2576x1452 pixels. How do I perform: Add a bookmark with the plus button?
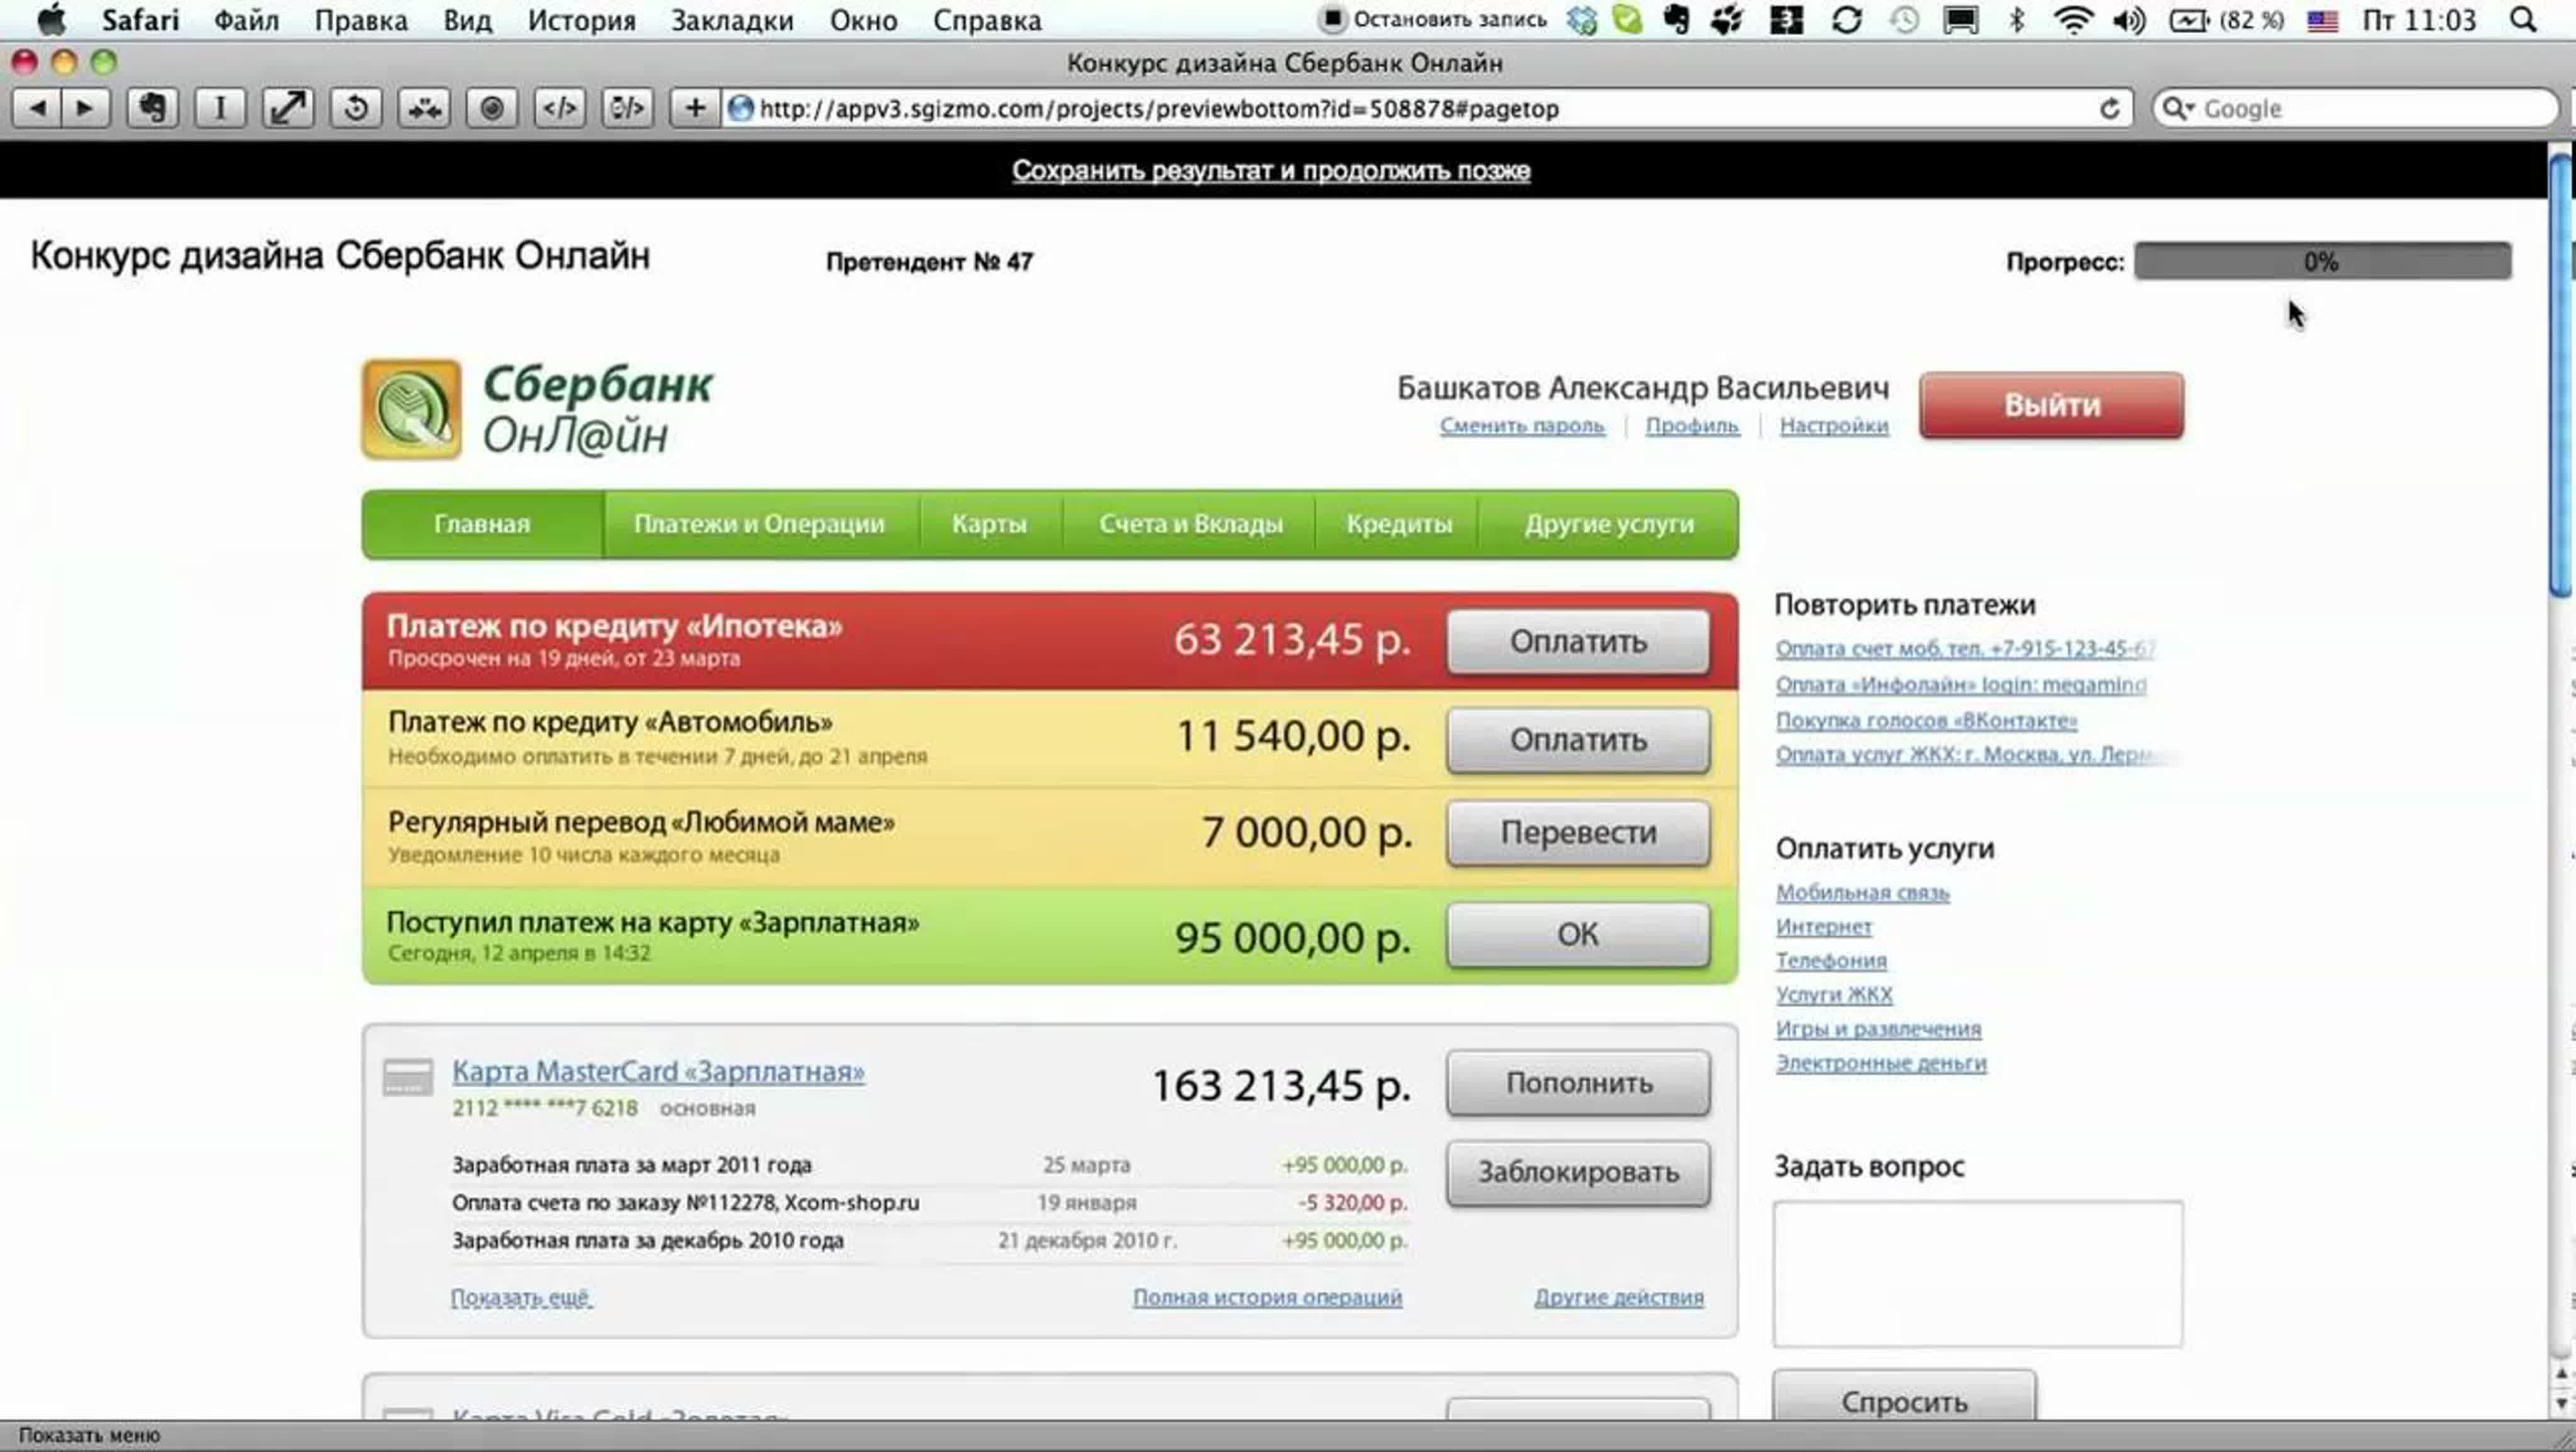coord(695,108)
